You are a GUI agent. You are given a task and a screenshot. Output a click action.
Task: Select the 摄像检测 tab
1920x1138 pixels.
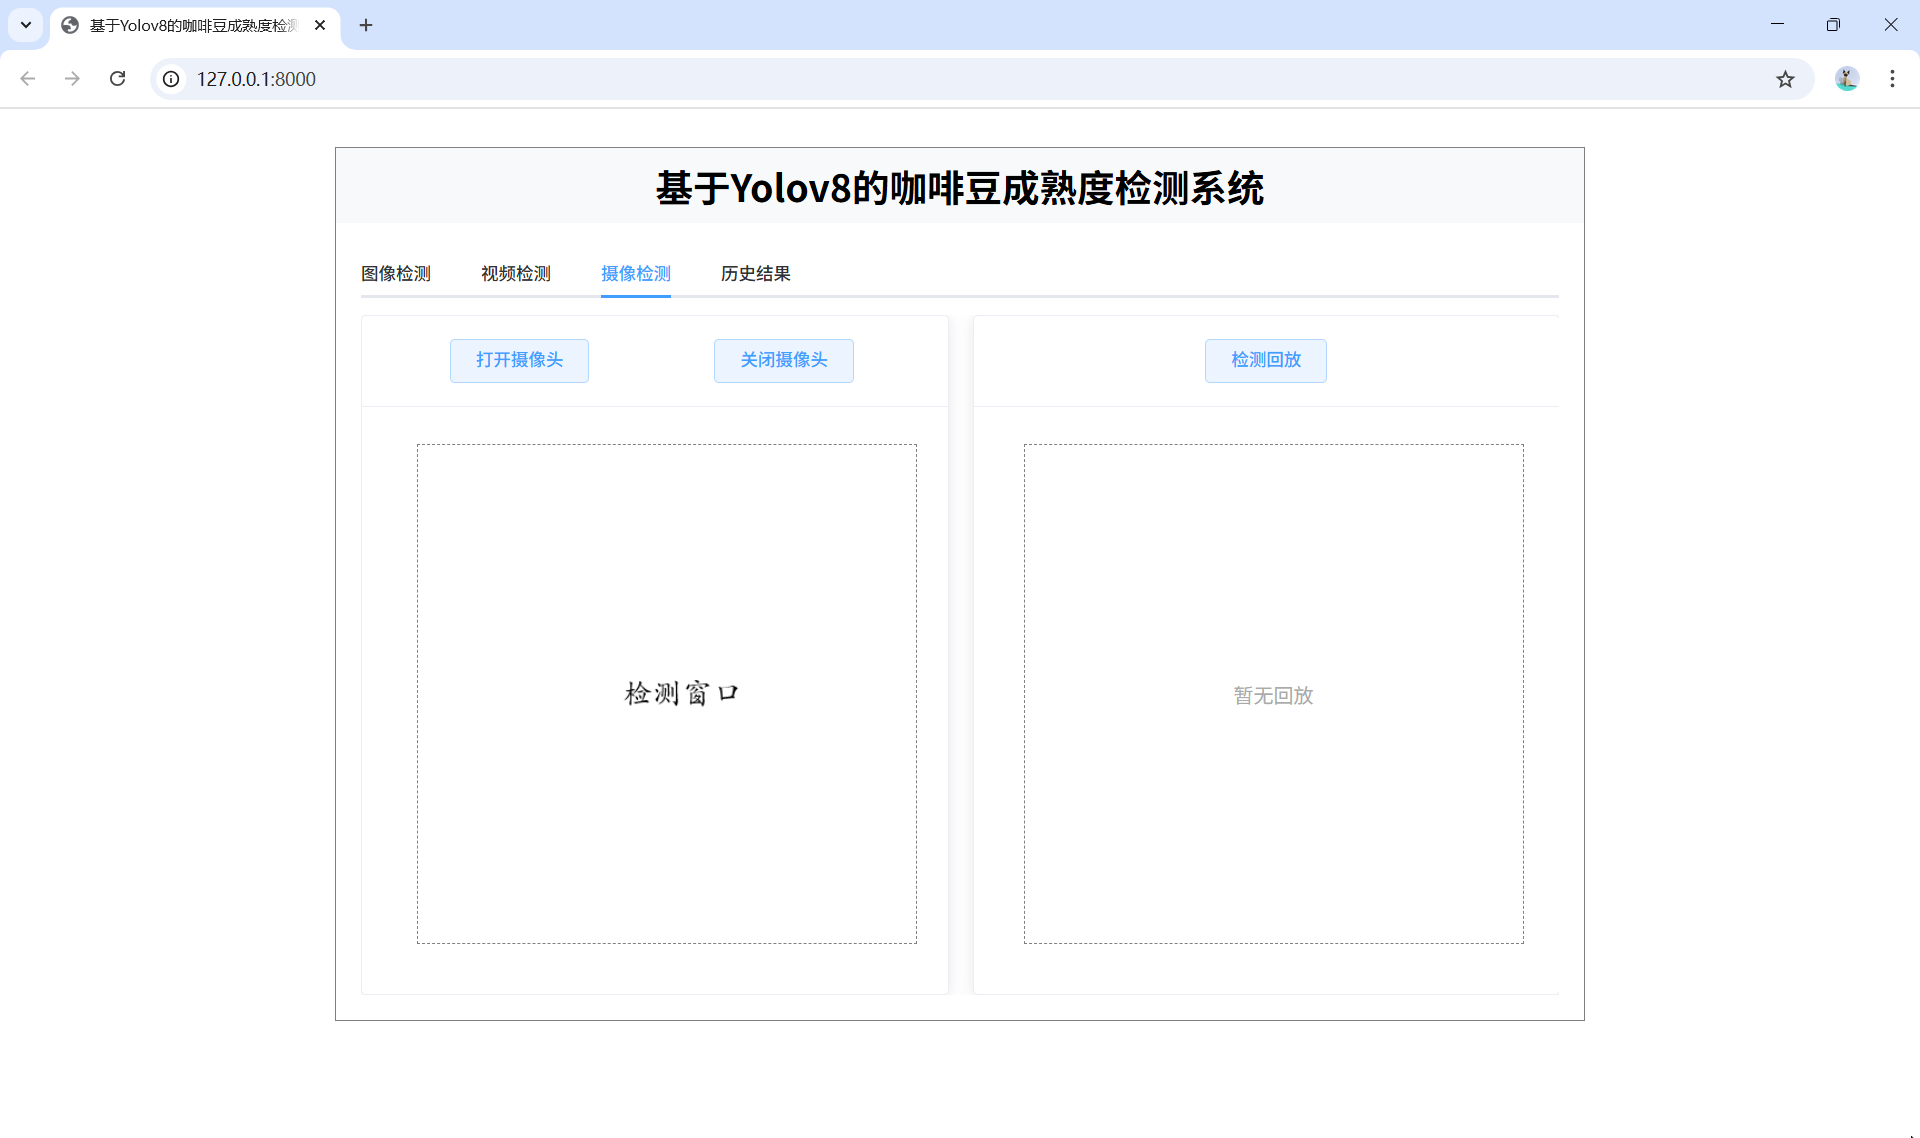pos(636,274)
